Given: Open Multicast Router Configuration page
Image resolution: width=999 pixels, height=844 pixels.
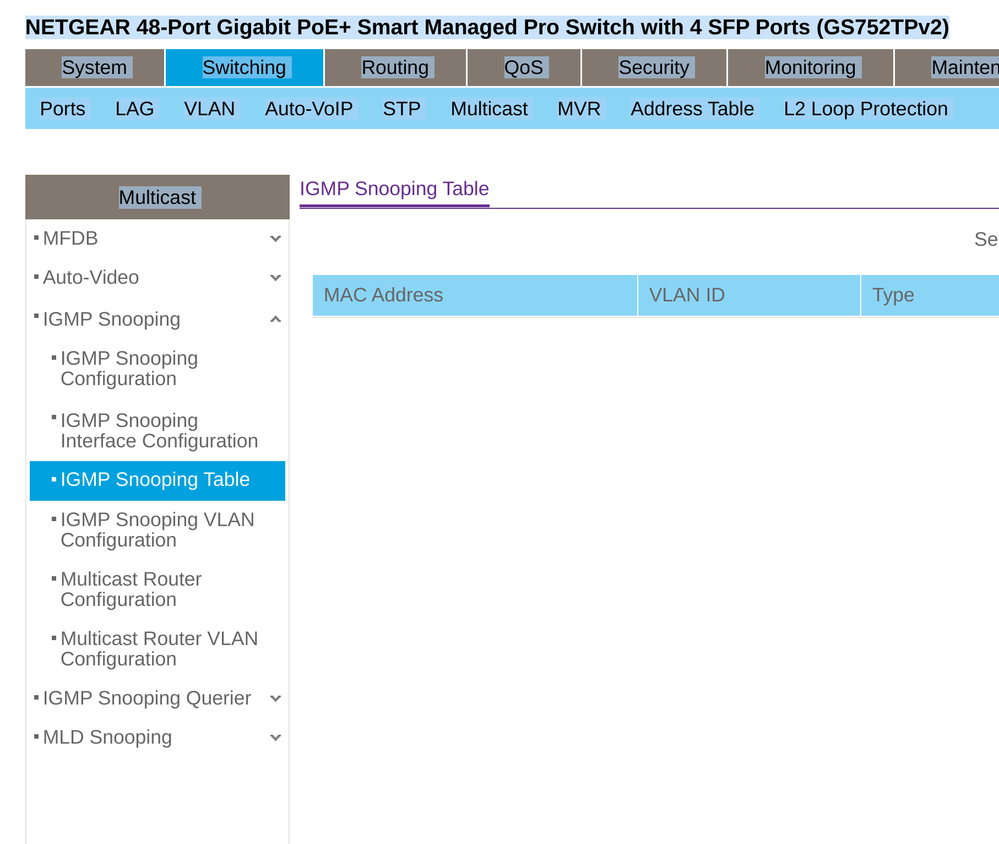Looking at the screenshot, I should pyautogui.click(x=131, y=589).
